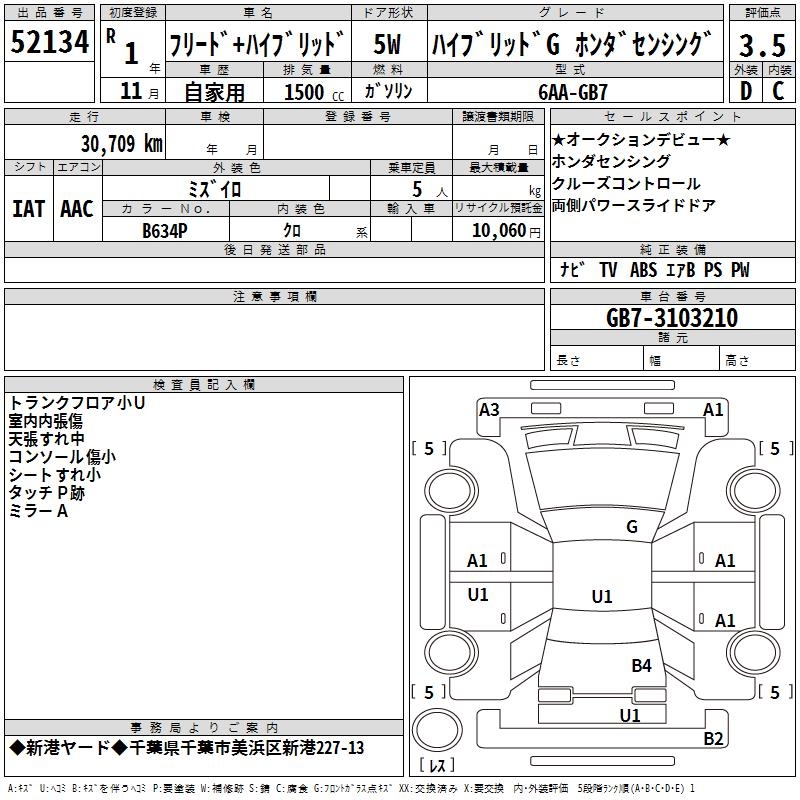Click the U1 dent marker on roof
Image resolution: width=800 pixels, height=800 pixels.
(x=601, y=597)
